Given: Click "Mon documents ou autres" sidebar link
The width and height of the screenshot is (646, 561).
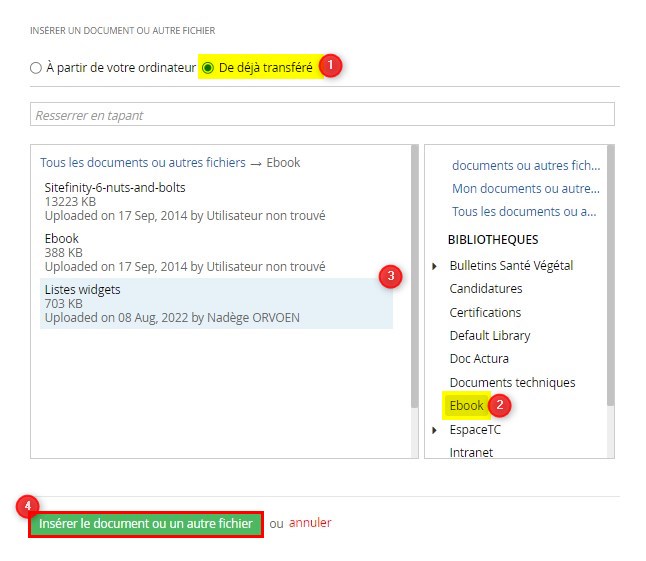Looking at the screenshot, I should click(525, 188).
